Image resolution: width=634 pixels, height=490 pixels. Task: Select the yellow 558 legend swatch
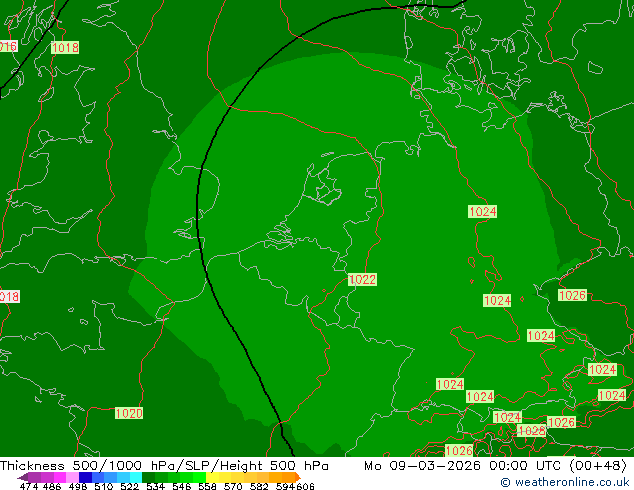[212, 477]
